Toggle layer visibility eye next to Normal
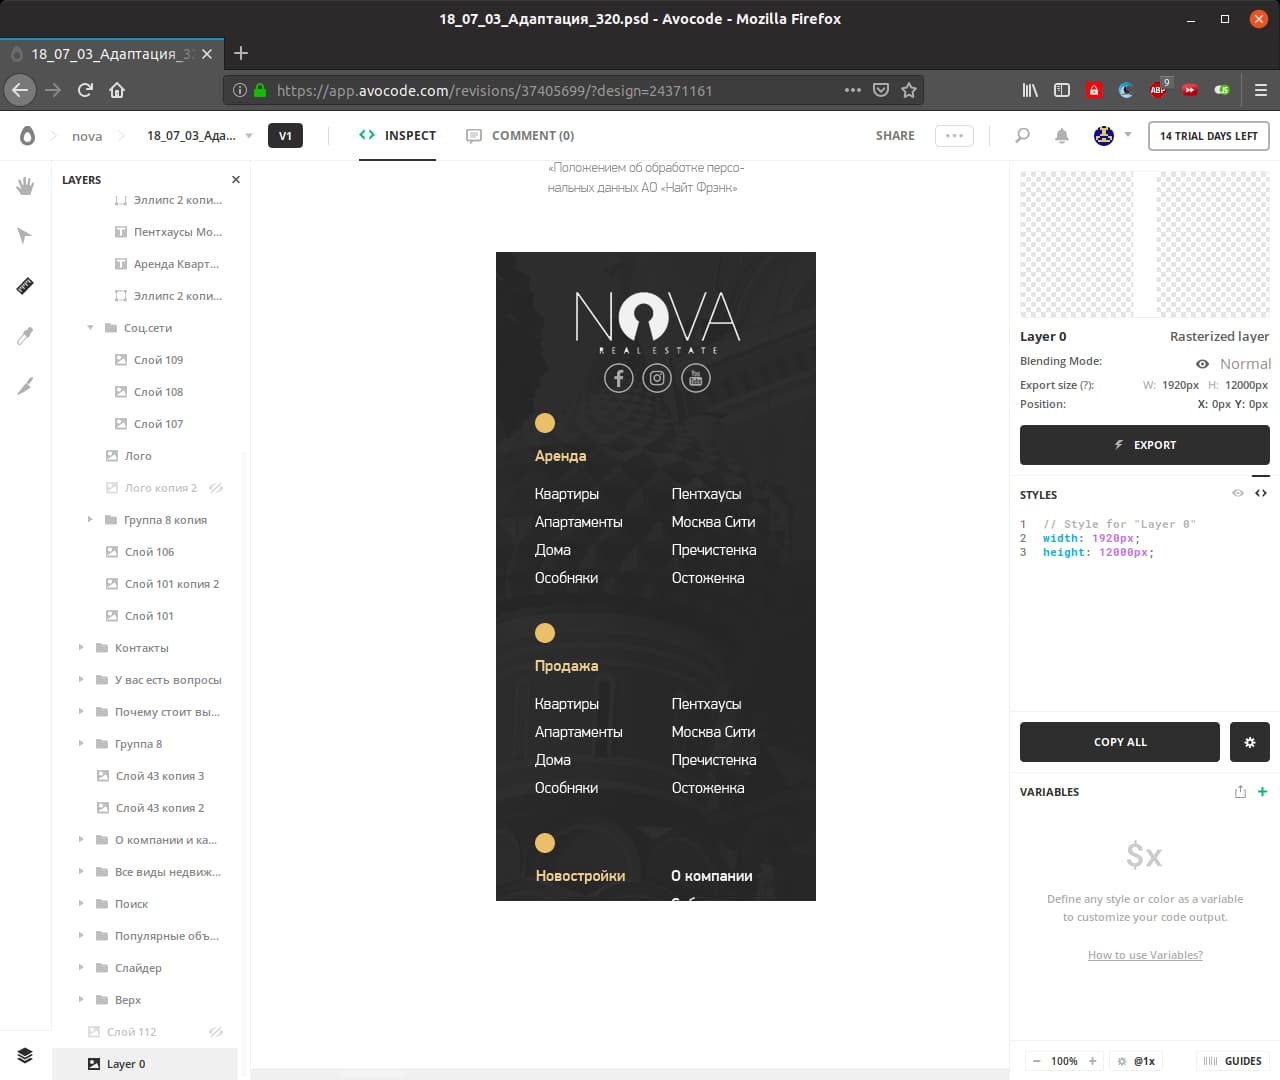This screenshot has width=1280, height=1080. click(1202, 364)
